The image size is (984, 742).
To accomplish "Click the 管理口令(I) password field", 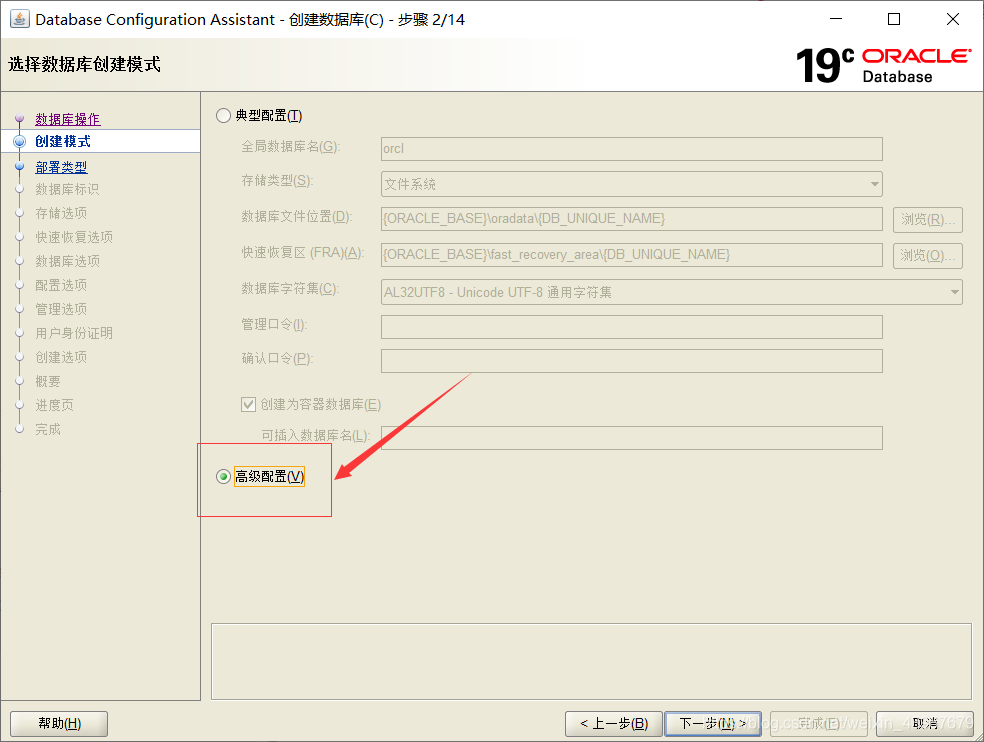I will click(x=631, y=327).
